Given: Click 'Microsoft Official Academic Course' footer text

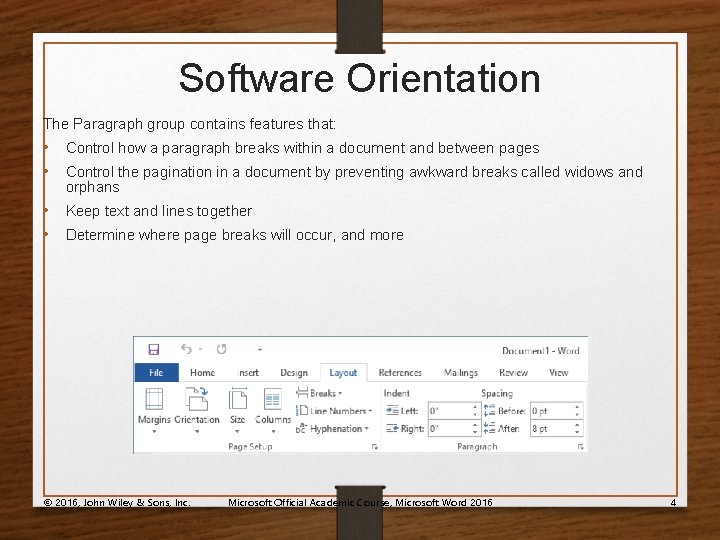Looking at the screenshot, I should click(360, 502).
